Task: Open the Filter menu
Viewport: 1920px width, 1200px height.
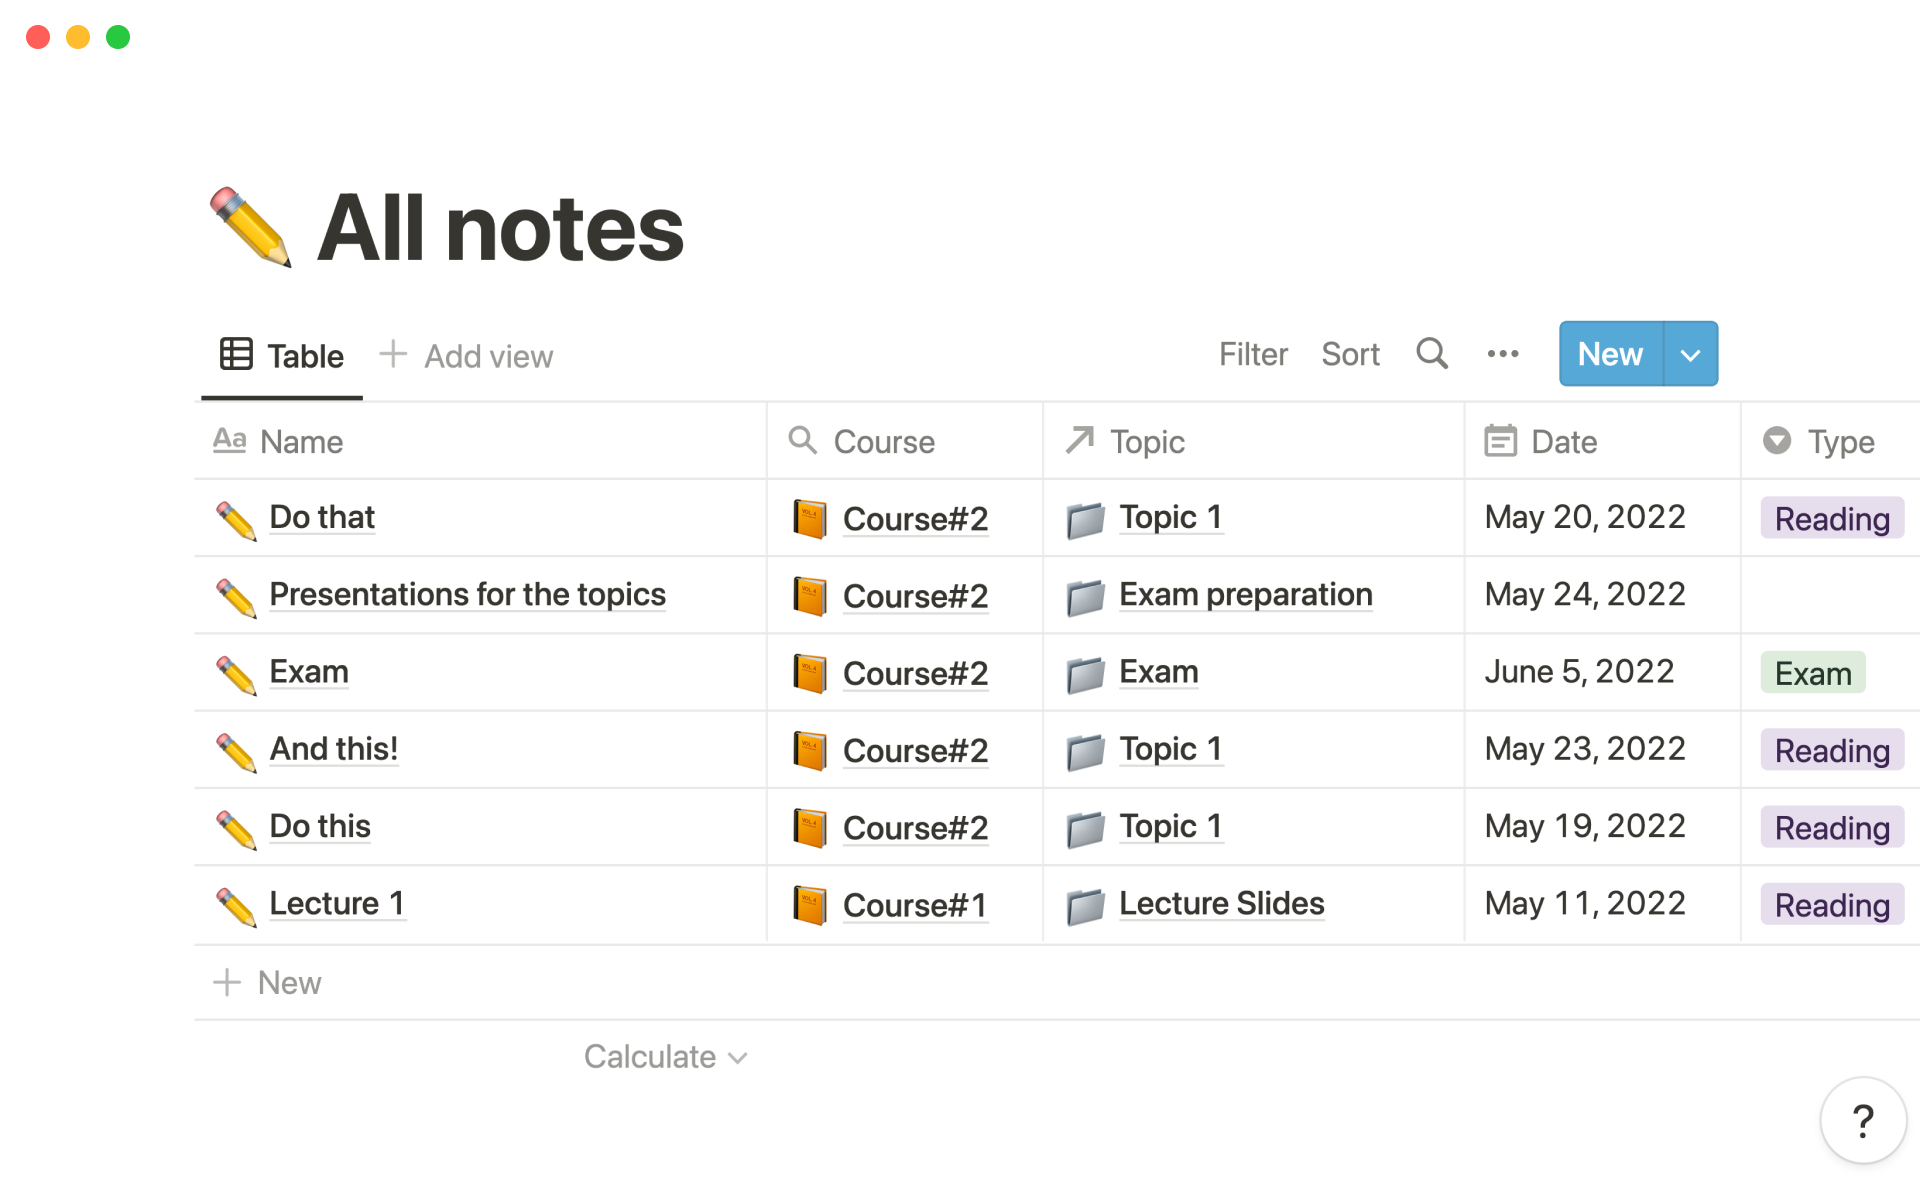Action: (1253, 354)
